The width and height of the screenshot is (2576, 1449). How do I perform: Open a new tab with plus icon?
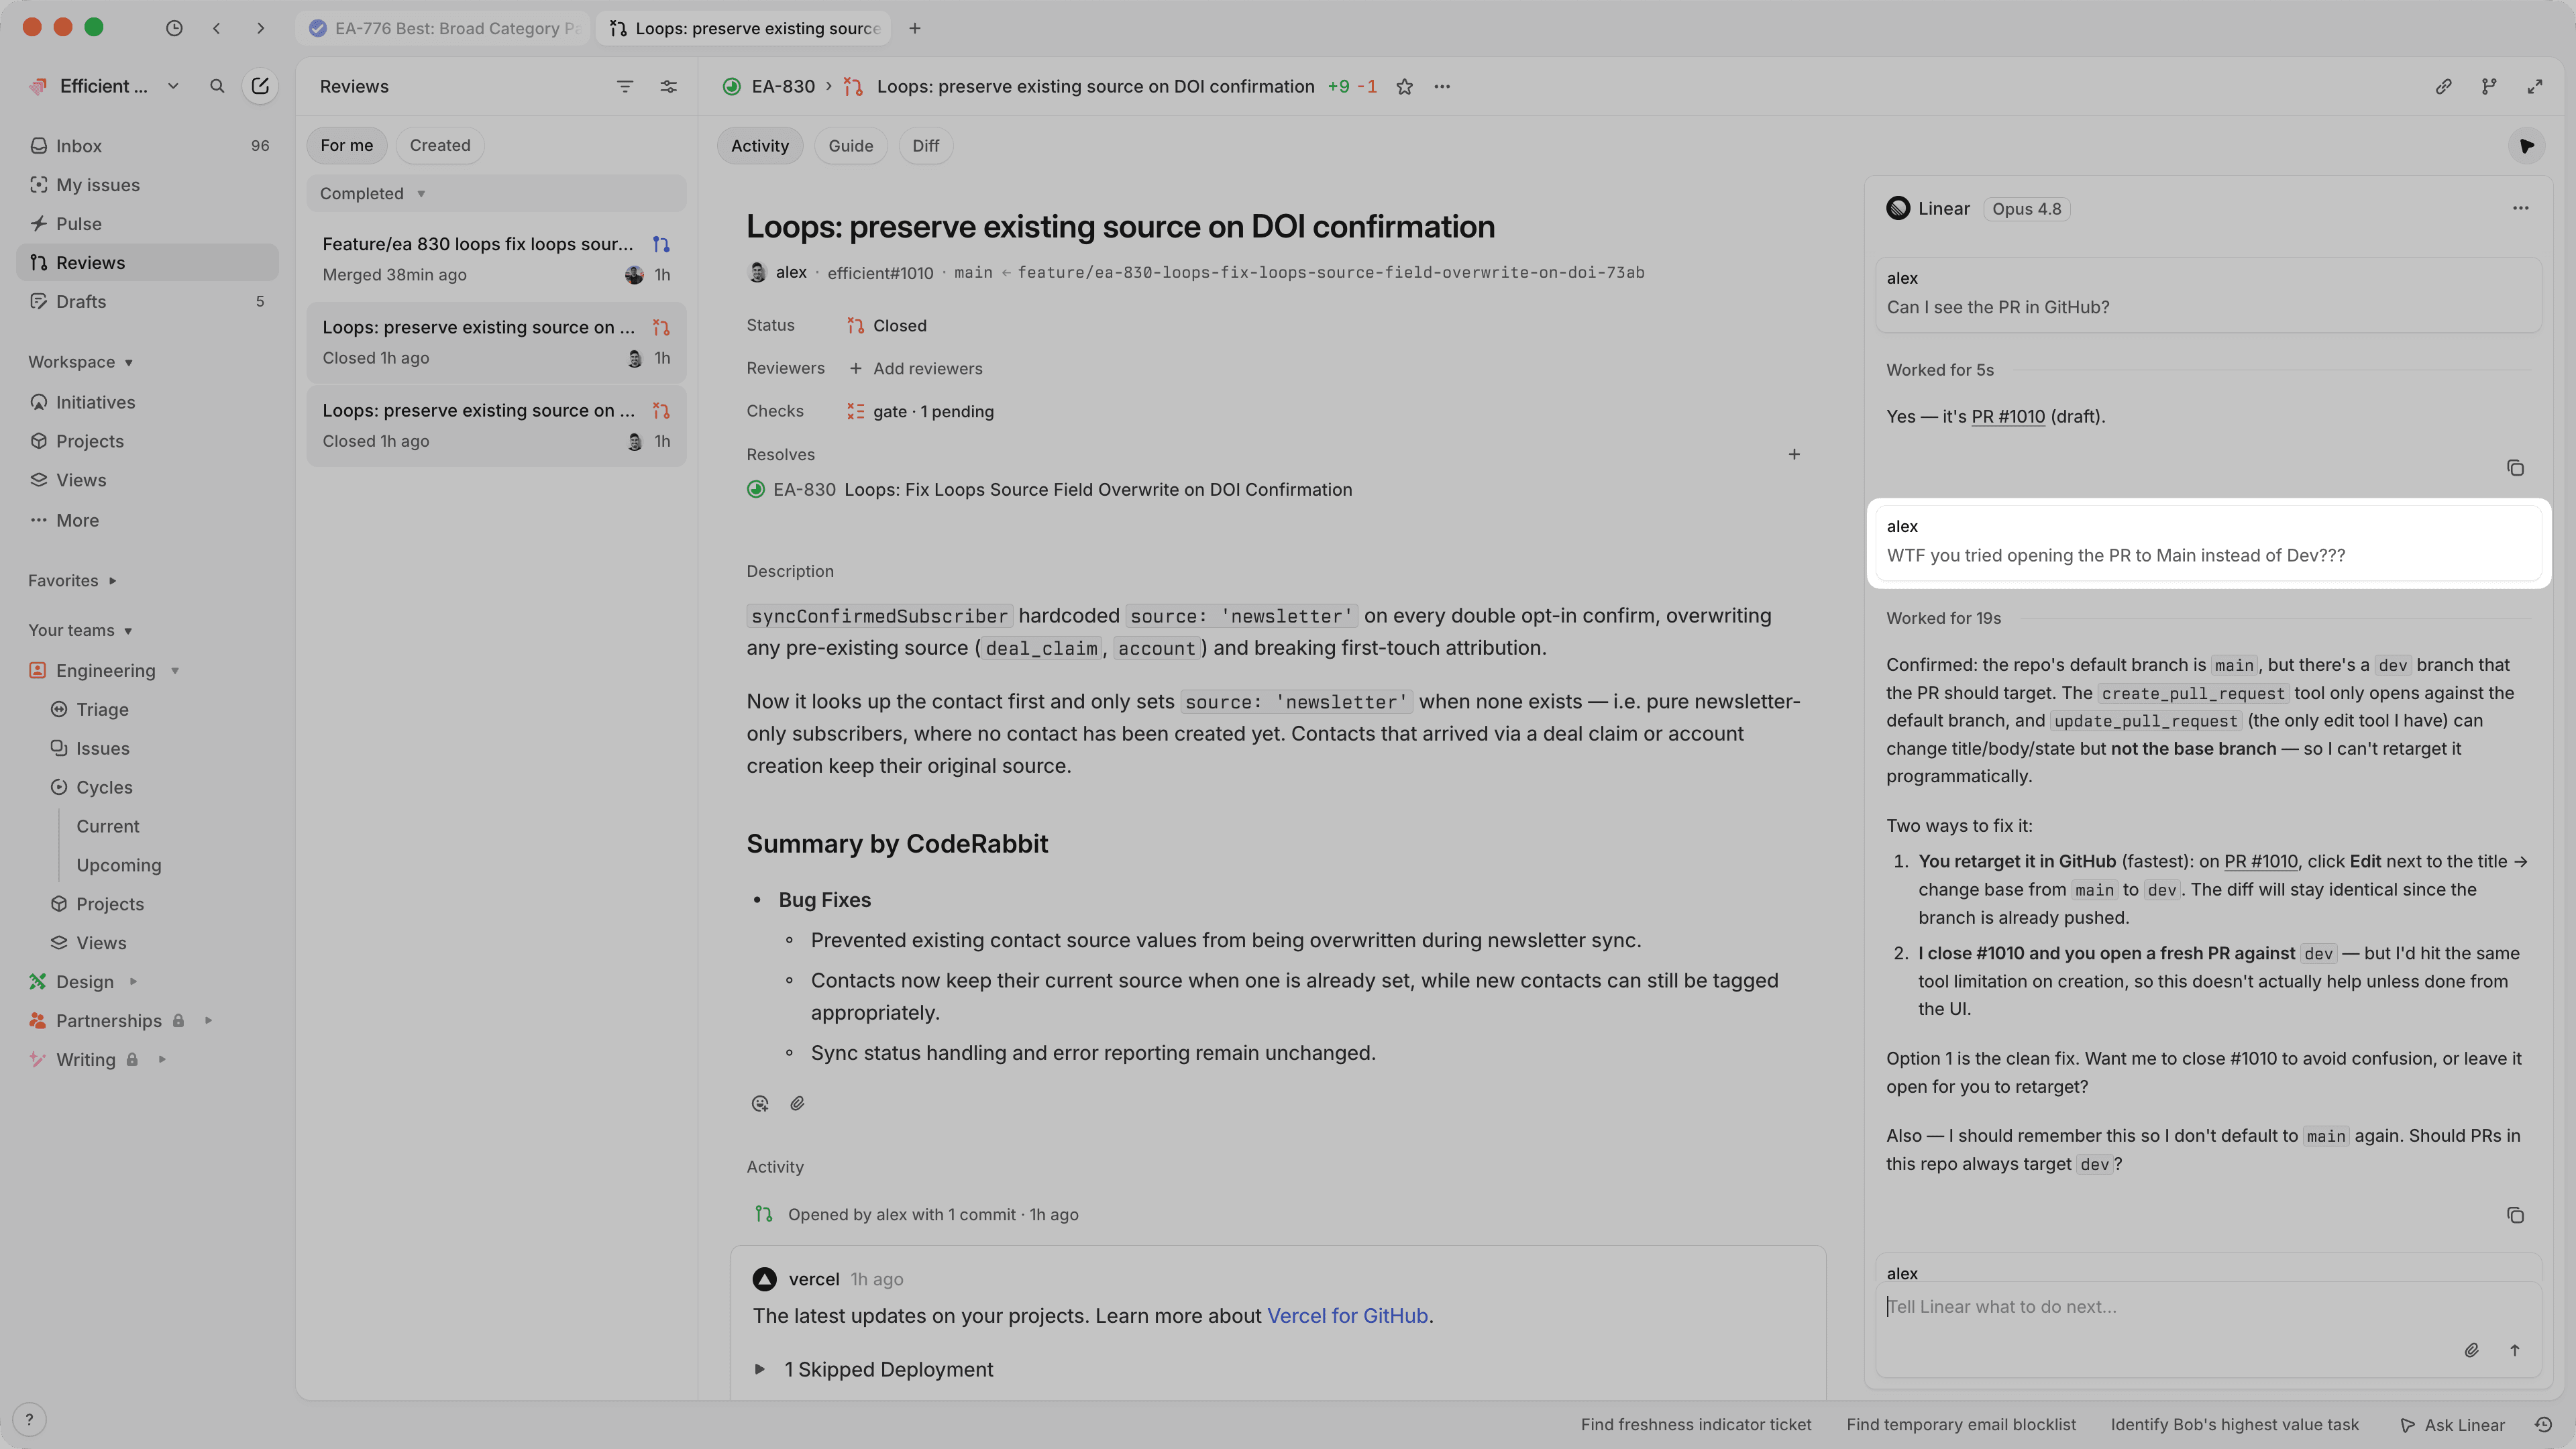point(914,28)
